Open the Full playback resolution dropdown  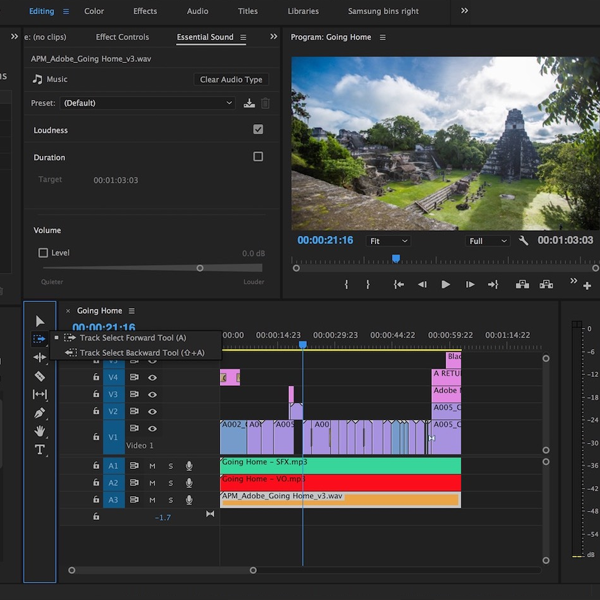[x=489, y=241]
